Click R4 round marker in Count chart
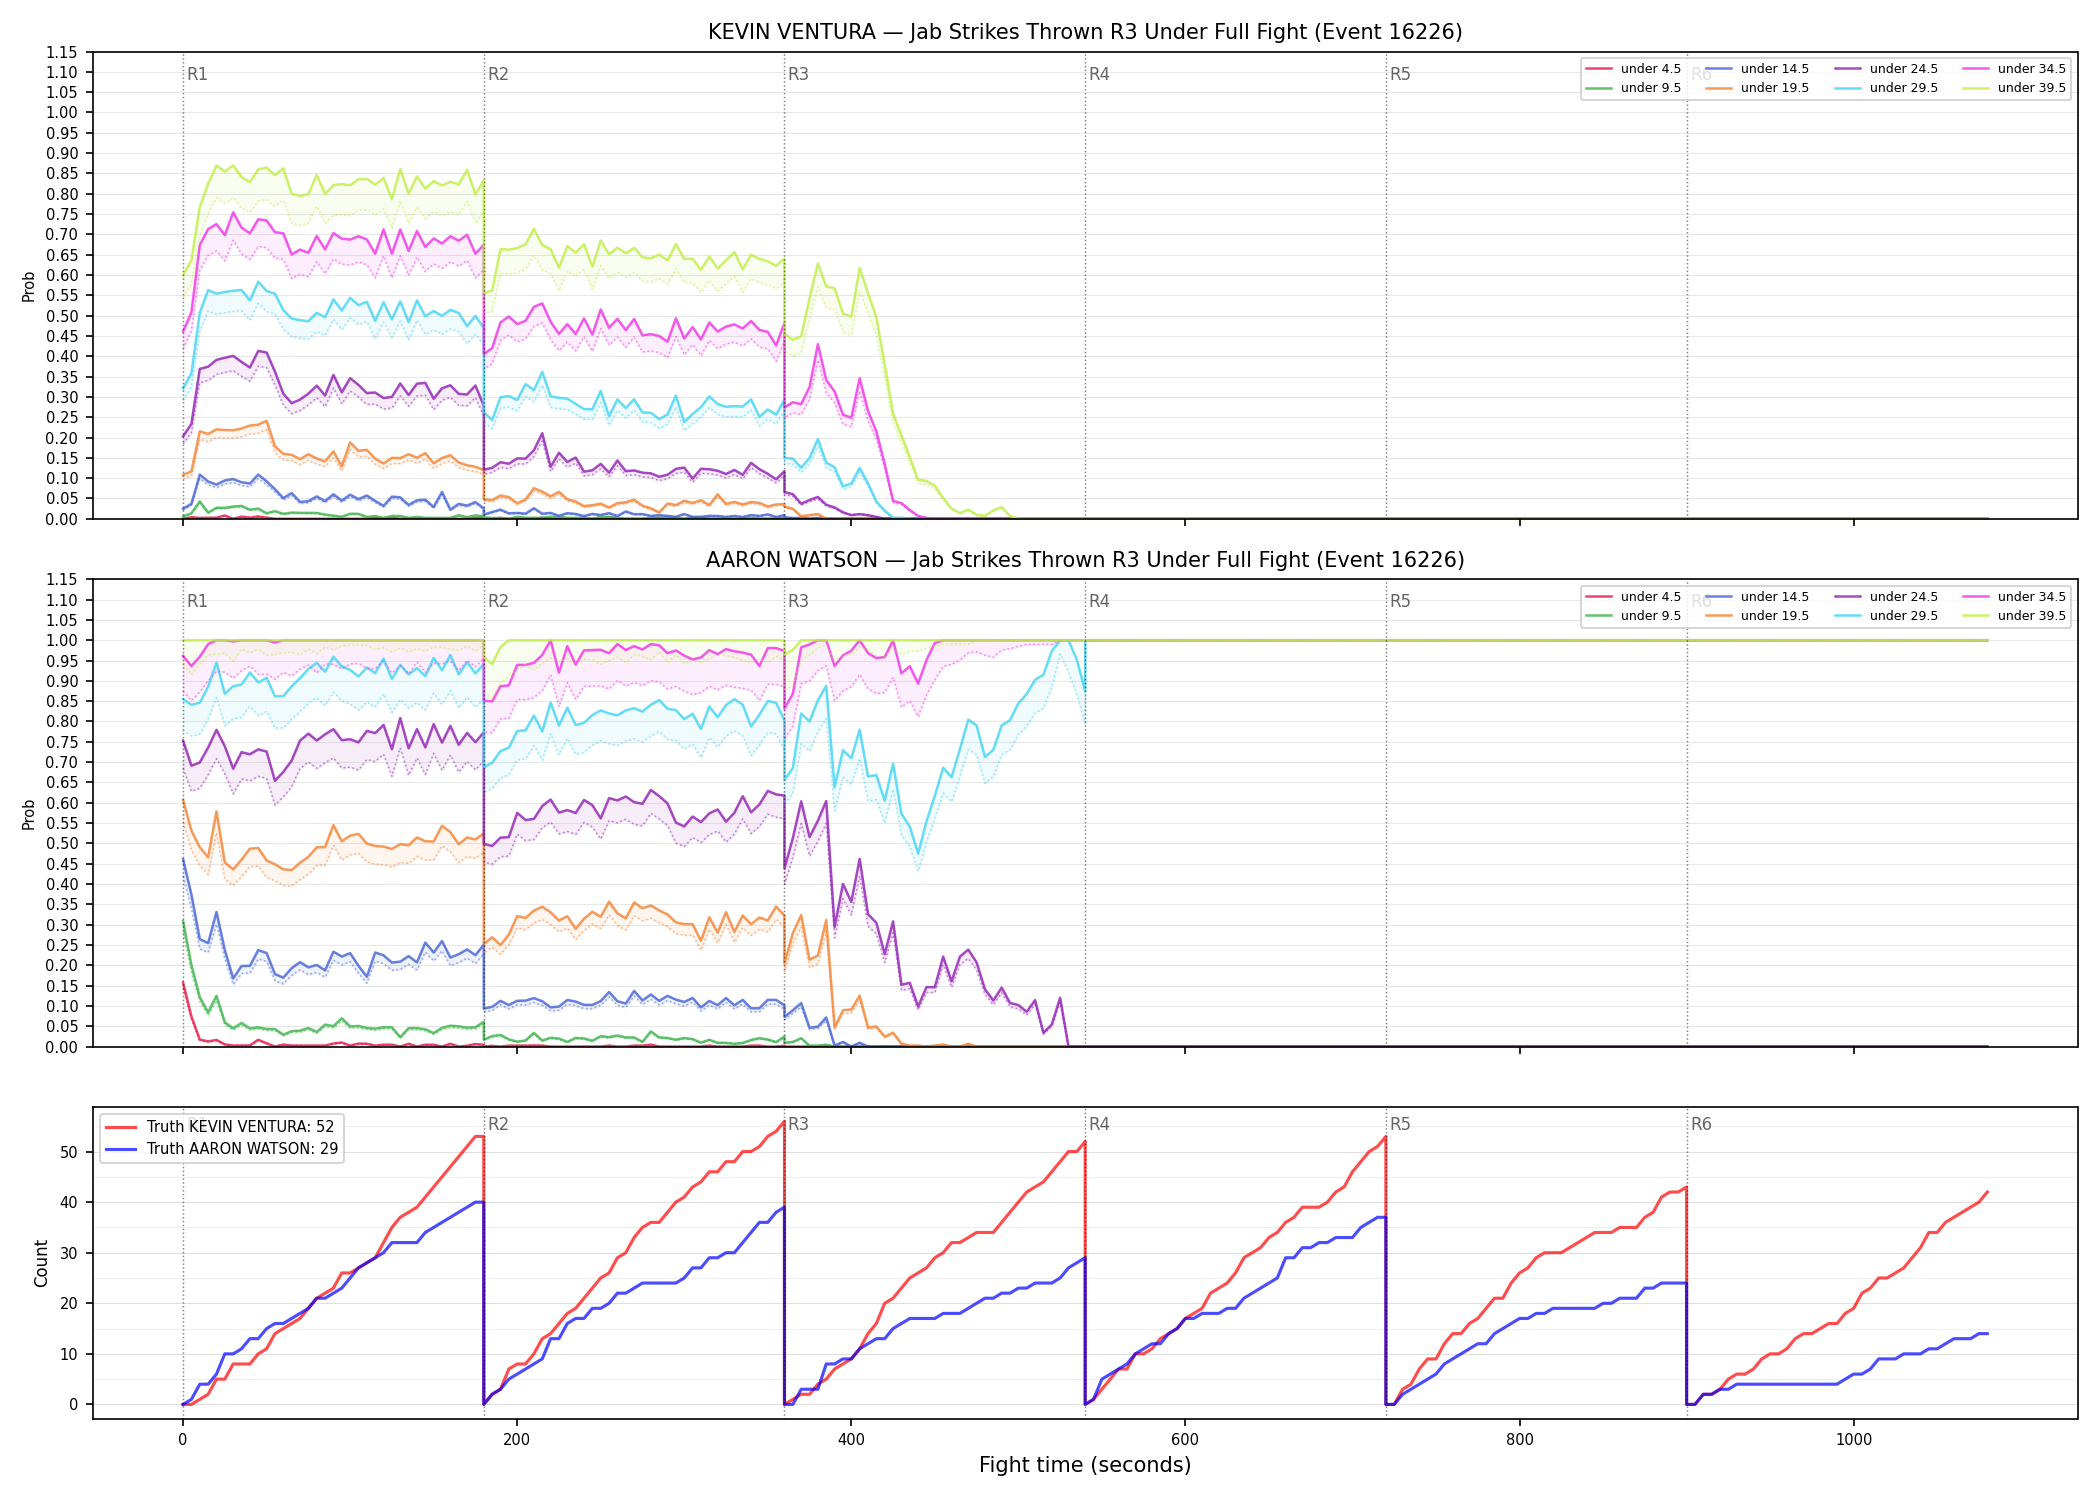The height and width of the screenshot is (1500, 2100). (x=1099, y=1124)
